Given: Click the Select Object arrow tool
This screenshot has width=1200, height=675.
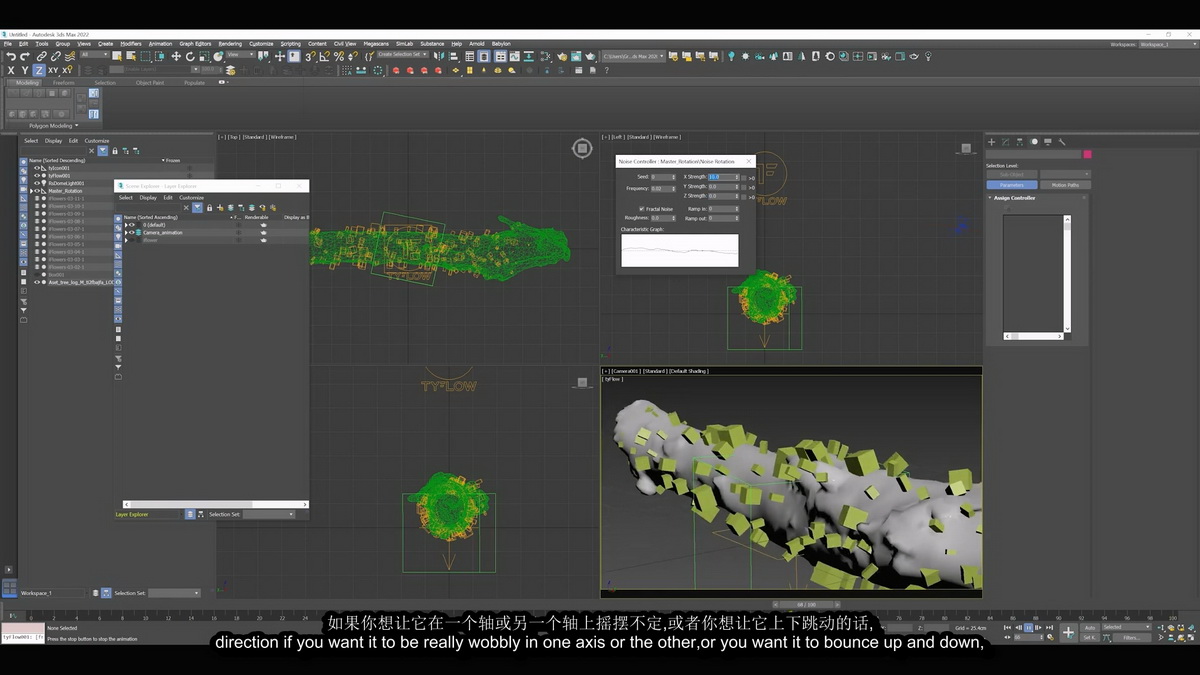Looking at the screenshot, I should [x=116, y=56].
